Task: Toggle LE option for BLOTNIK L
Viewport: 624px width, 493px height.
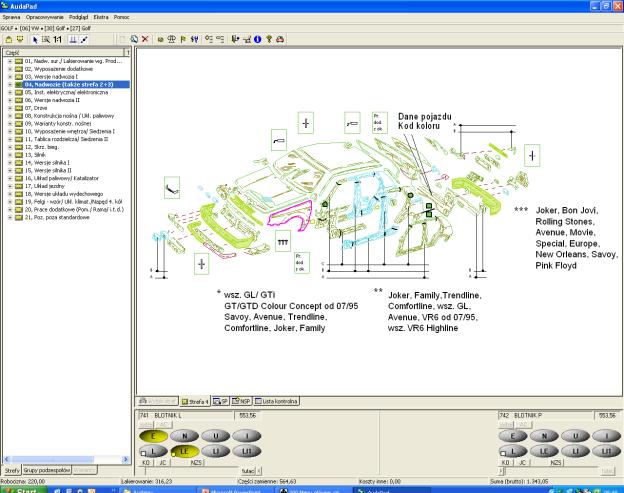Action: (184, 451)
